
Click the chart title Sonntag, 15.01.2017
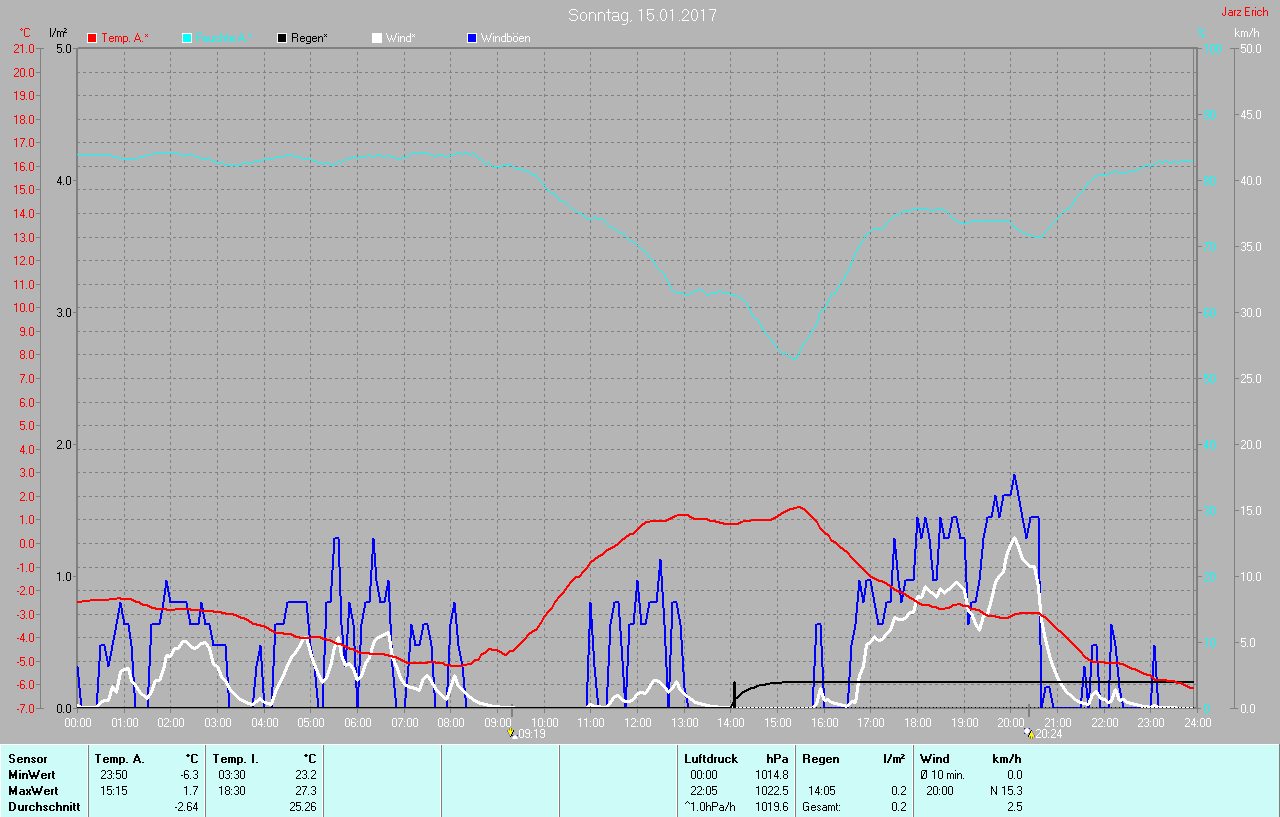(642, 15)
